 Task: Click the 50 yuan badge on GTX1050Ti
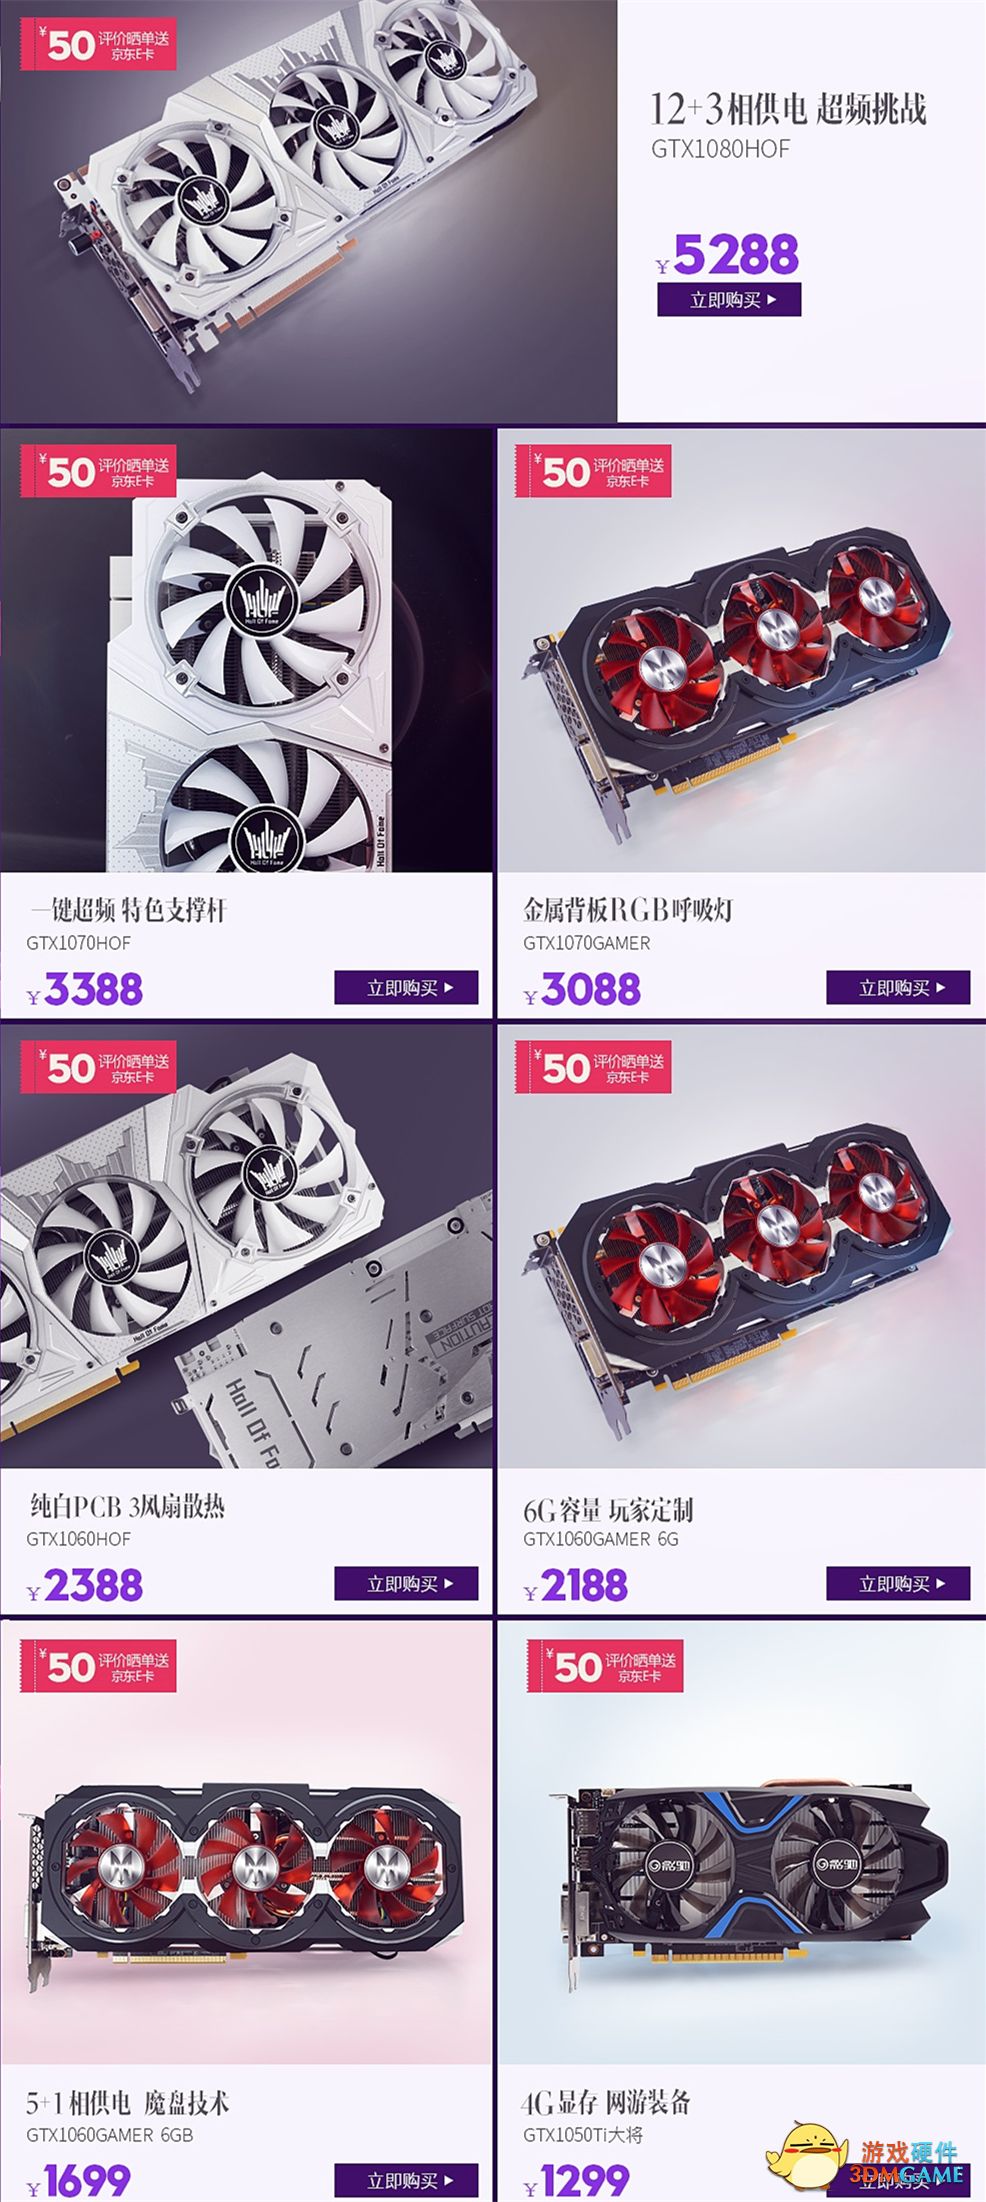tap(605, 1666)
